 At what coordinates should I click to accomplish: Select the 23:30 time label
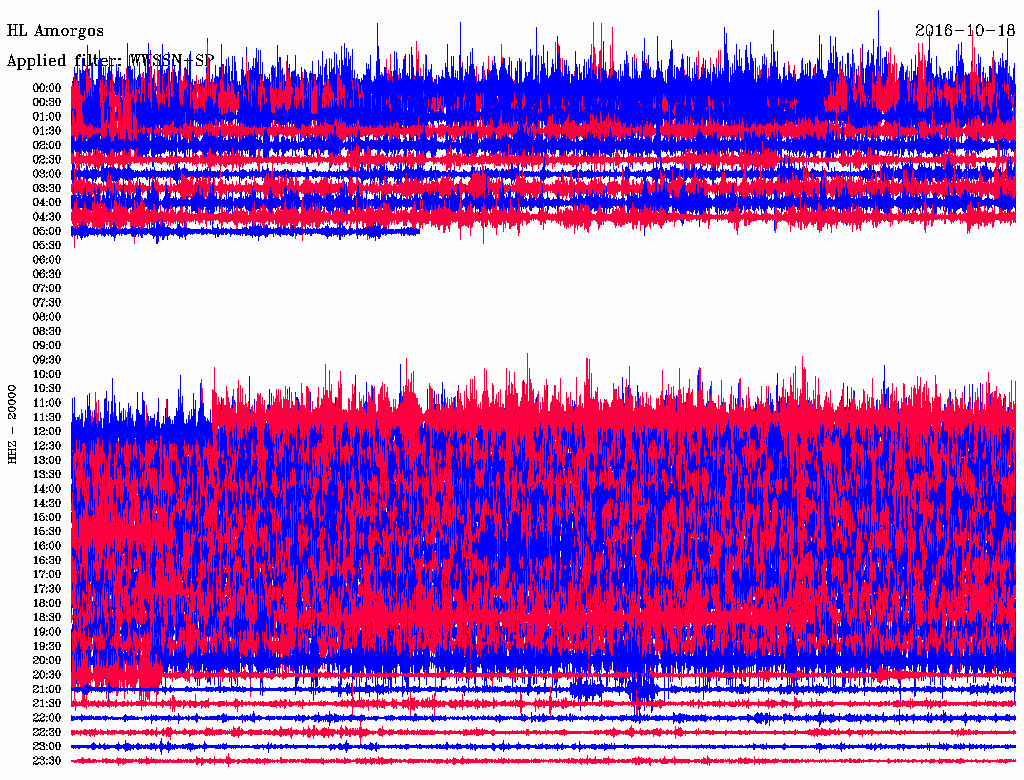(x=47, y=760)
